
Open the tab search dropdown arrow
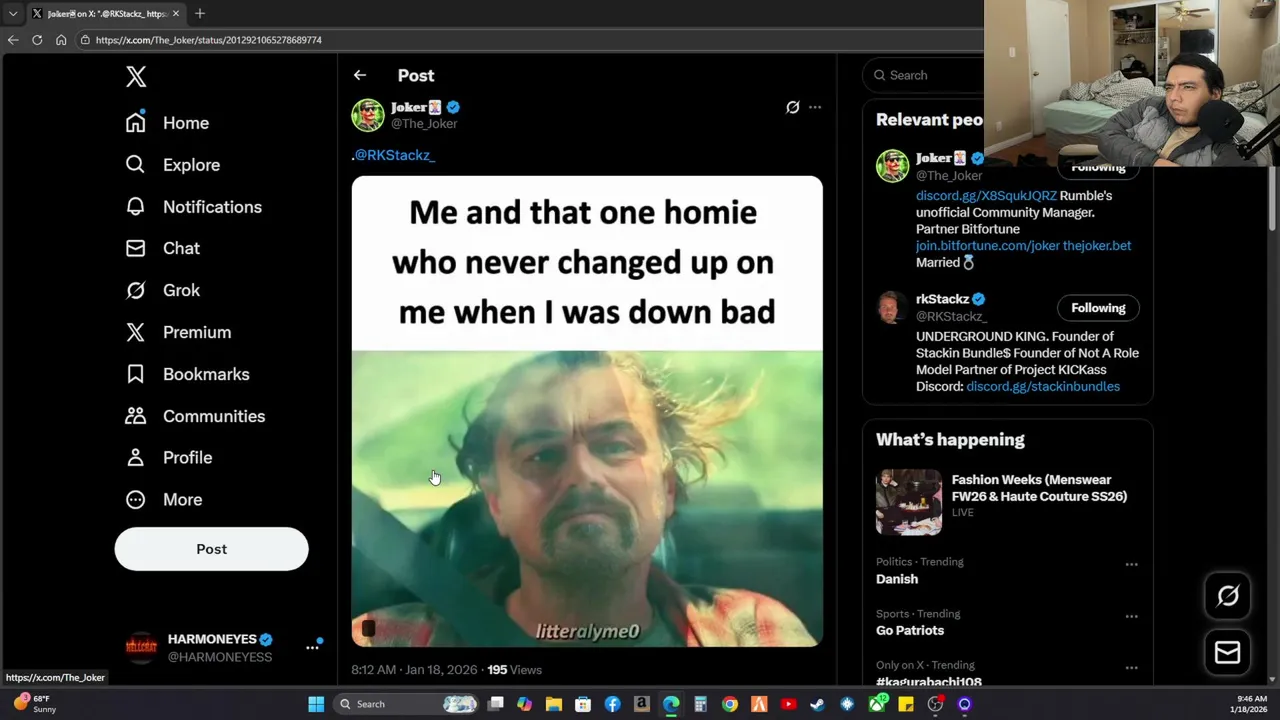[13, 13]
